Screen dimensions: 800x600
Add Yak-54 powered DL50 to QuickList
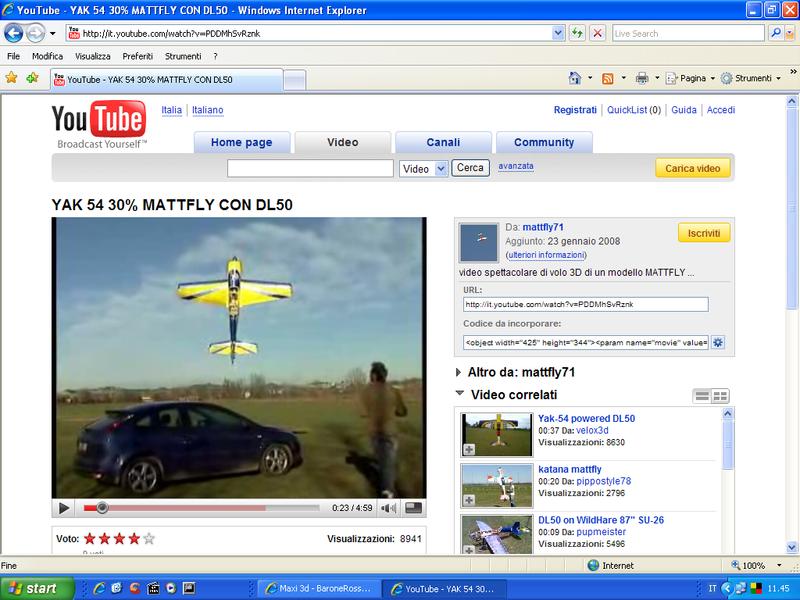[469, 450]
